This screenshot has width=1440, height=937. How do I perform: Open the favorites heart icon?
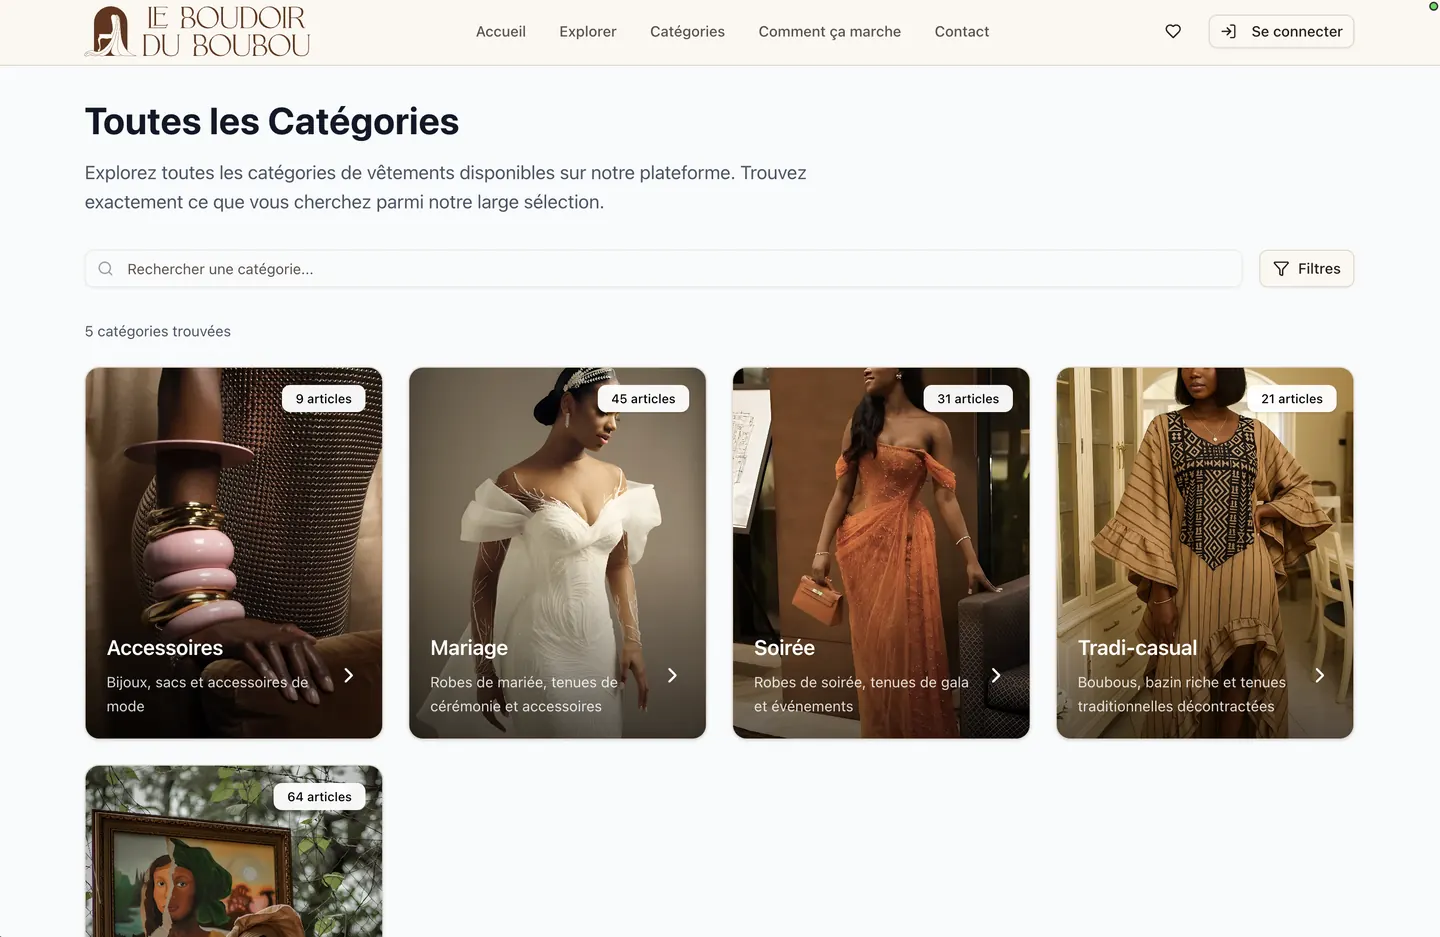[1173, 31]
